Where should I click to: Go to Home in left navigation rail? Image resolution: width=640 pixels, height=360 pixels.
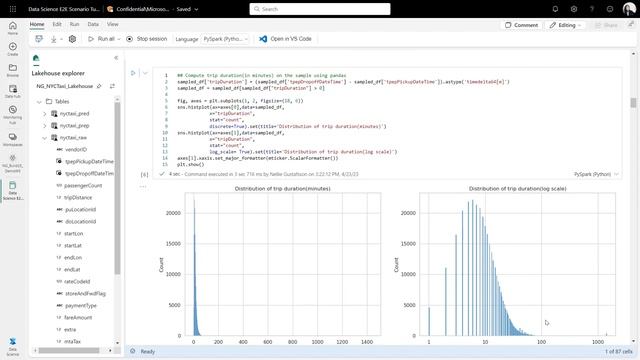click(13, 28)
